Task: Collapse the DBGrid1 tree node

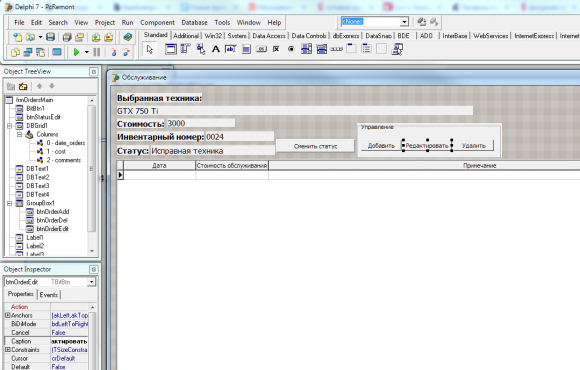Action: [10, 126]
